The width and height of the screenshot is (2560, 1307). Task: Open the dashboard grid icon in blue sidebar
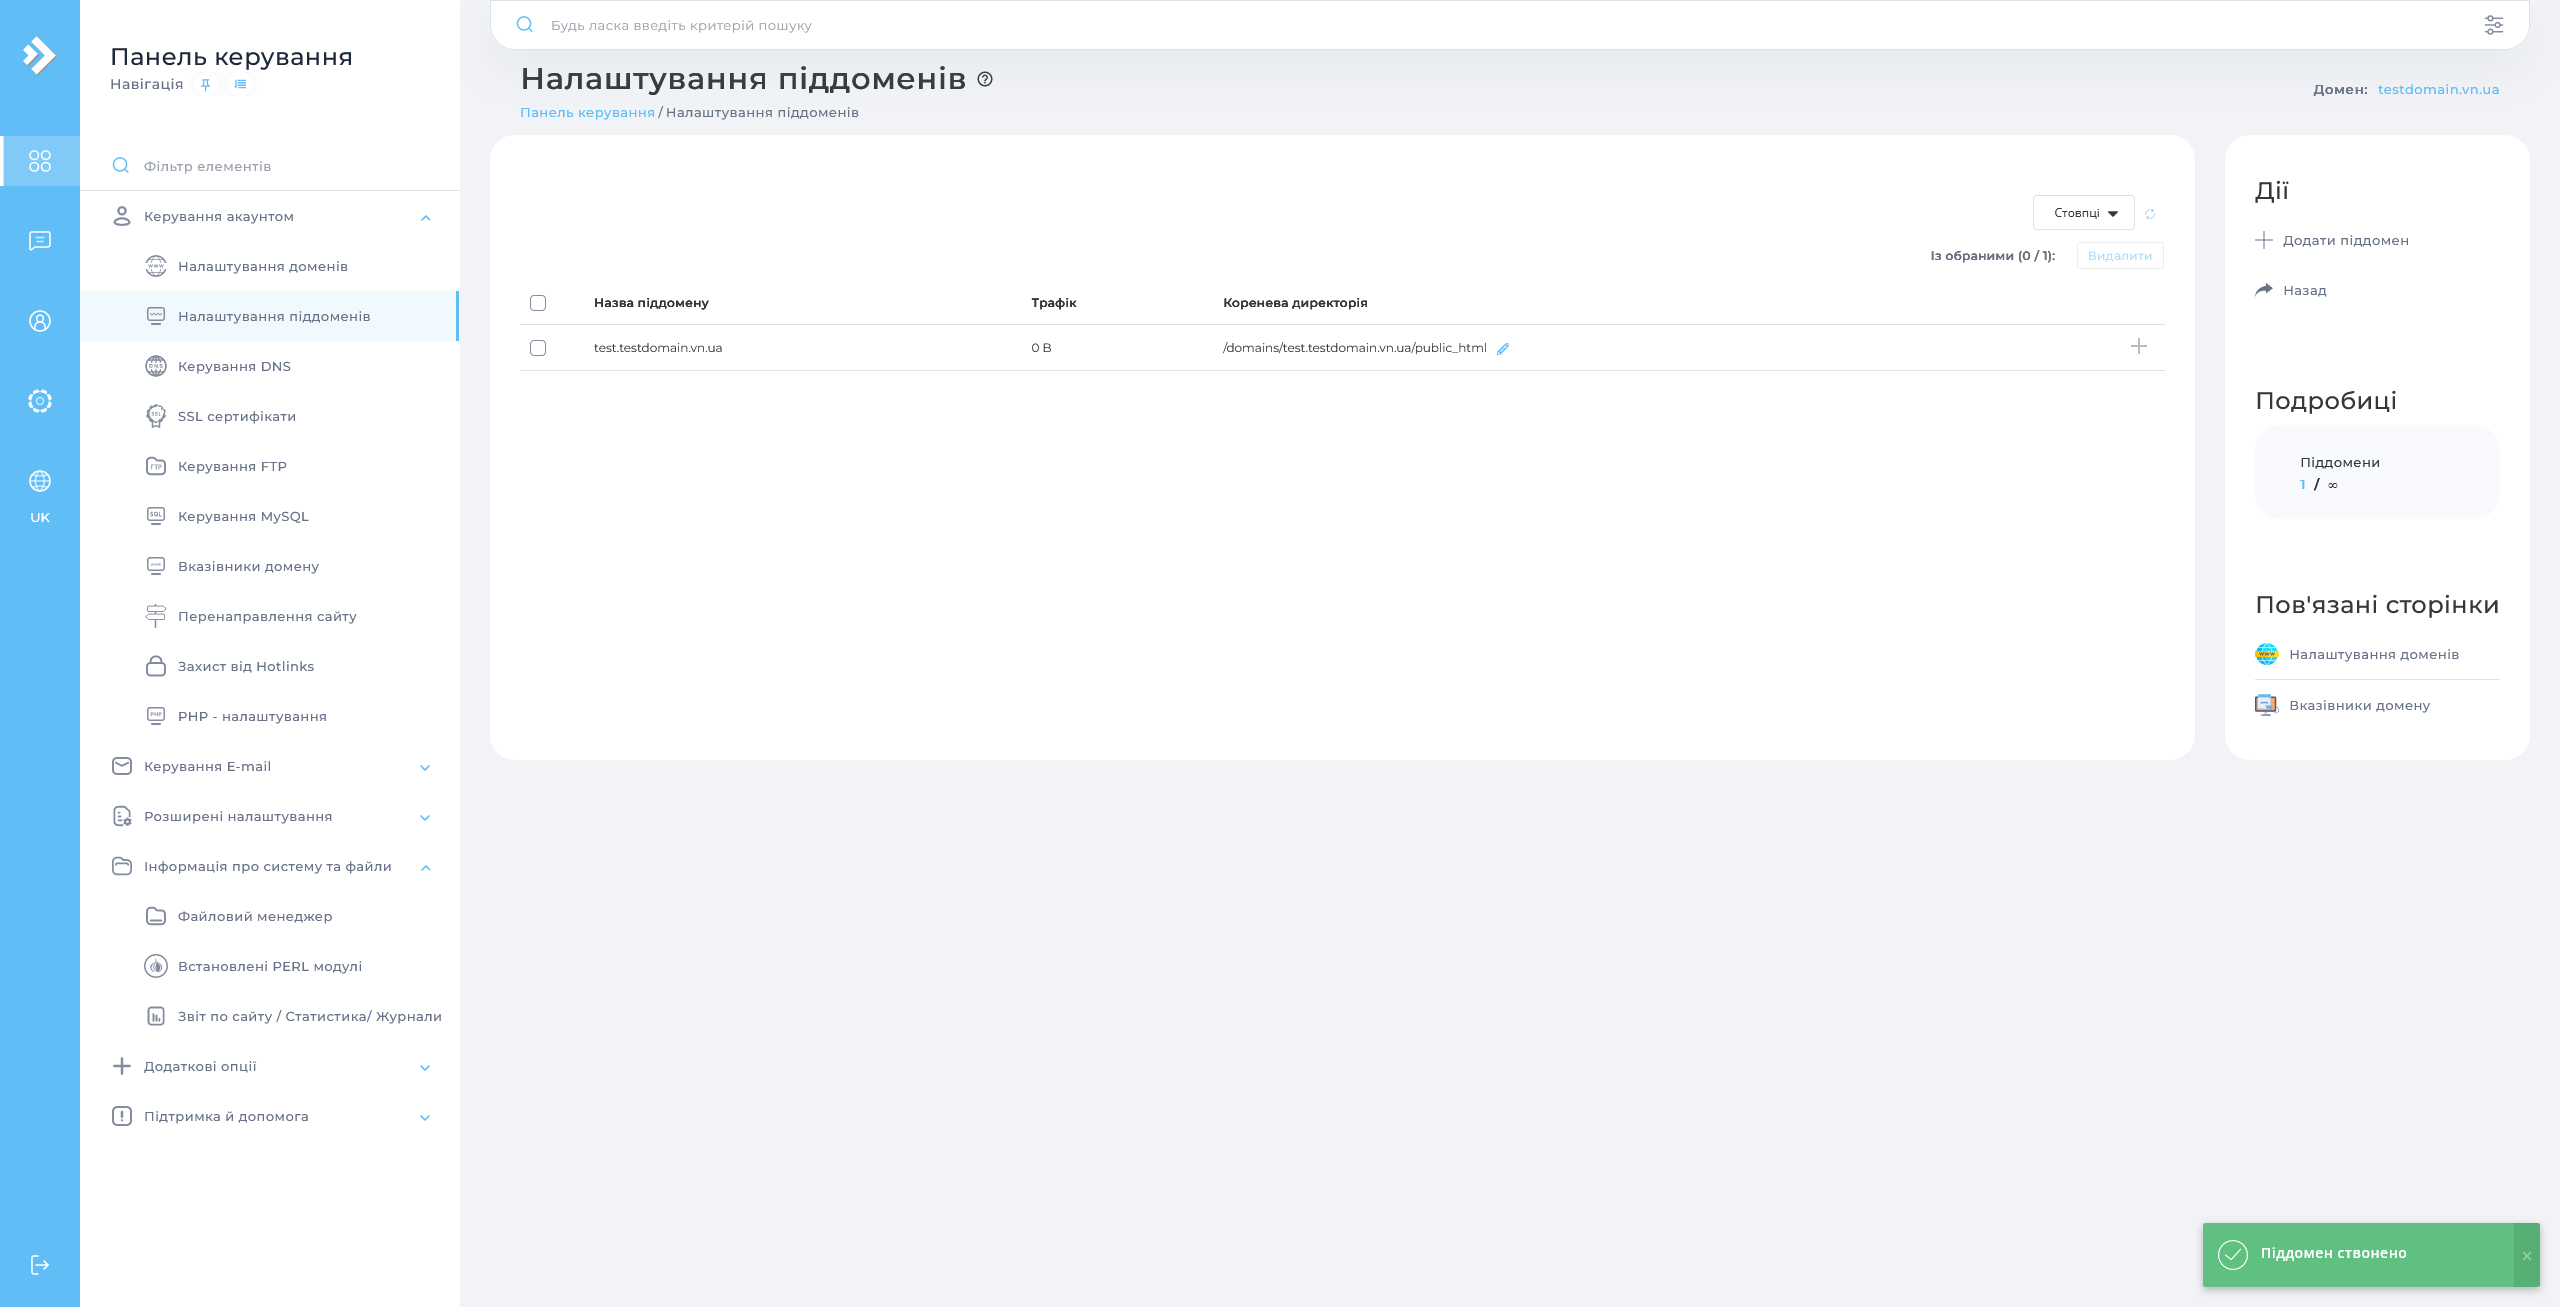pos(40,160)
